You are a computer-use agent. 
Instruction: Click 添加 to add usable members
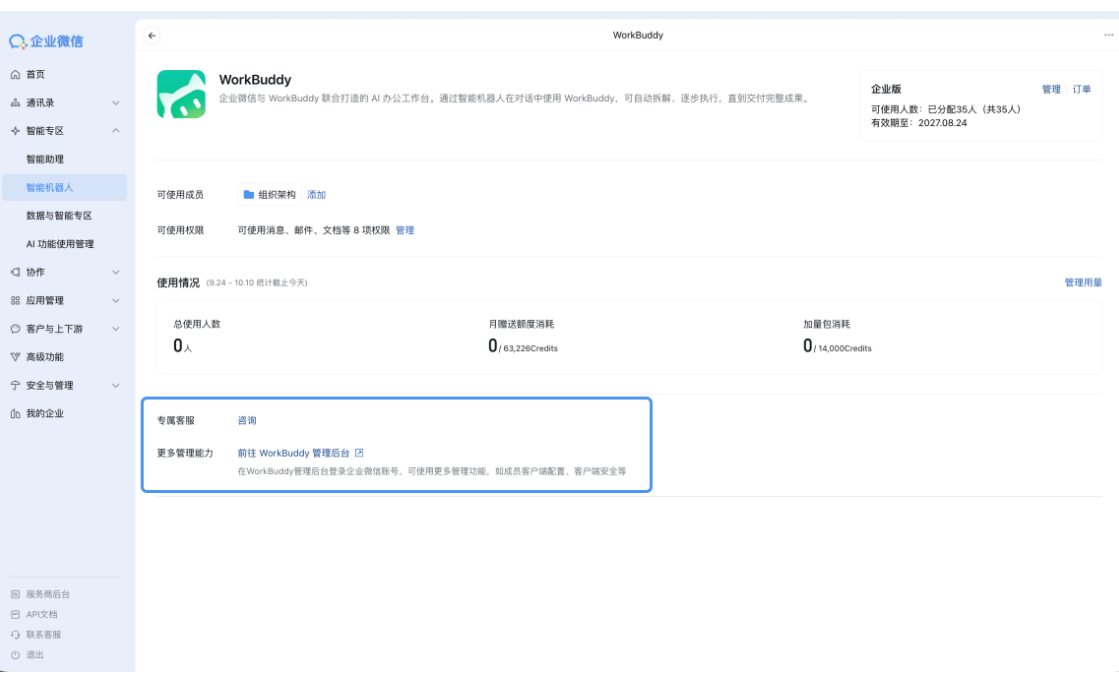[316, 195]
